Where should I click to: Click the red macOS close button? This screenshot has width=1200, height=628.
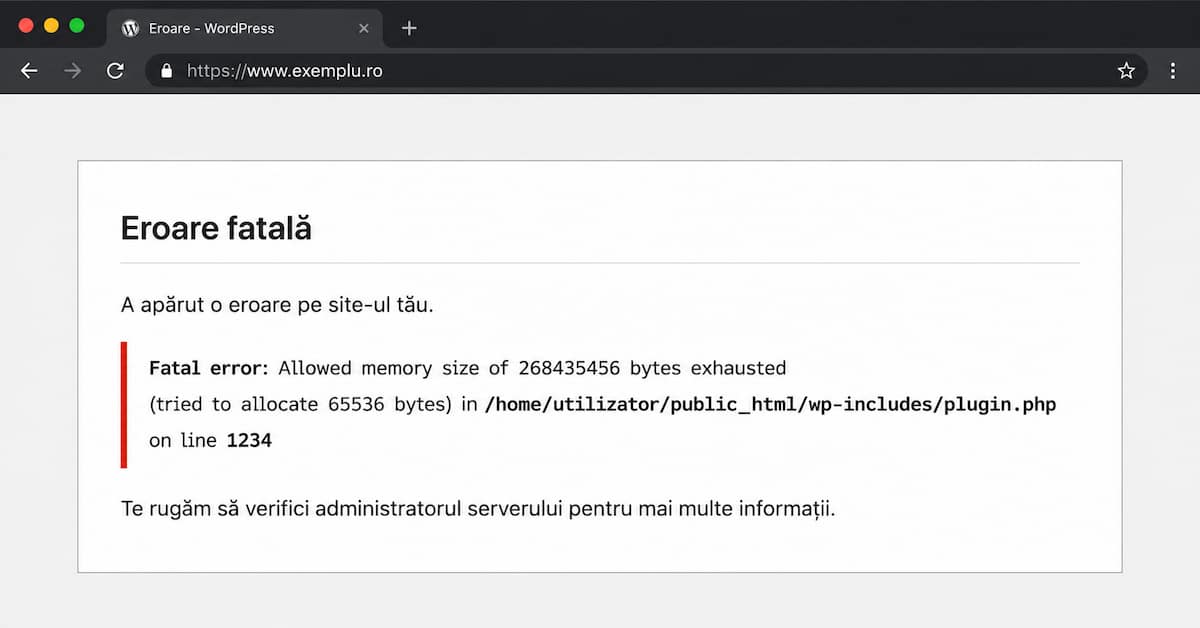(x=26, y=26)
